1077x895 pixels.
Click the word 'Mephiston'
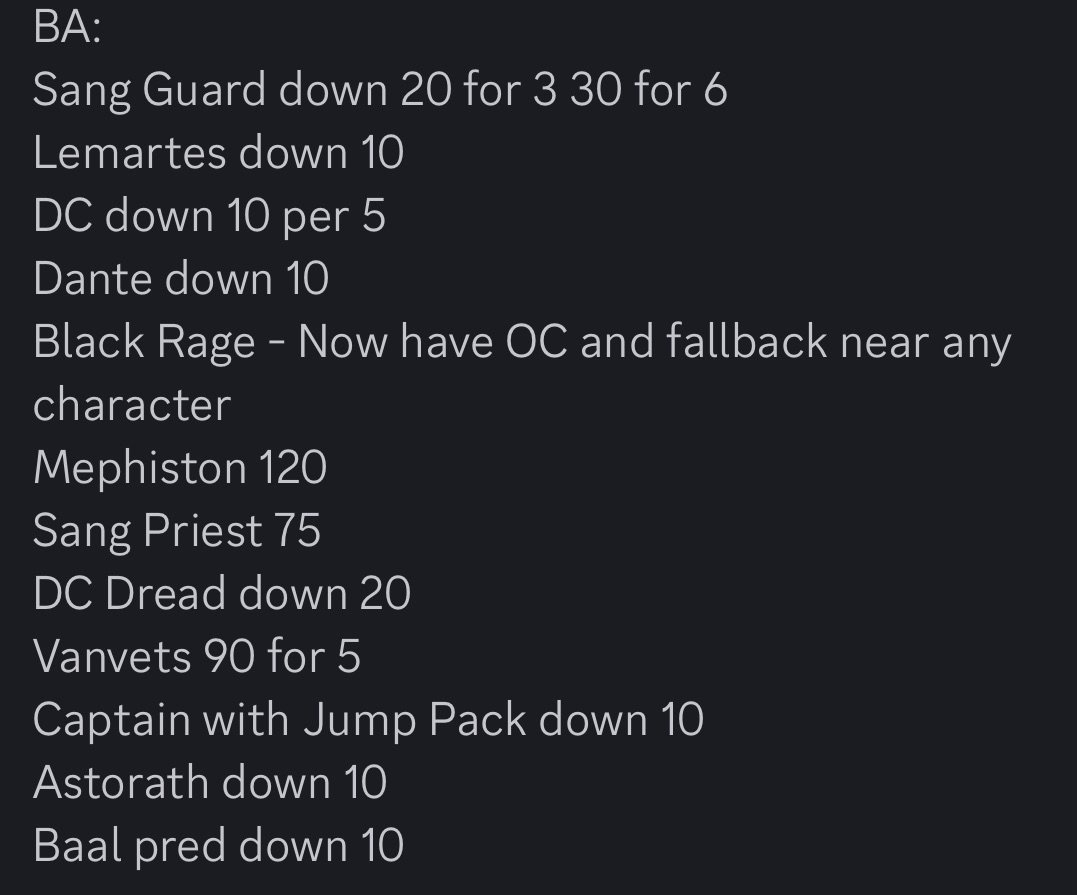coord(140,468)
